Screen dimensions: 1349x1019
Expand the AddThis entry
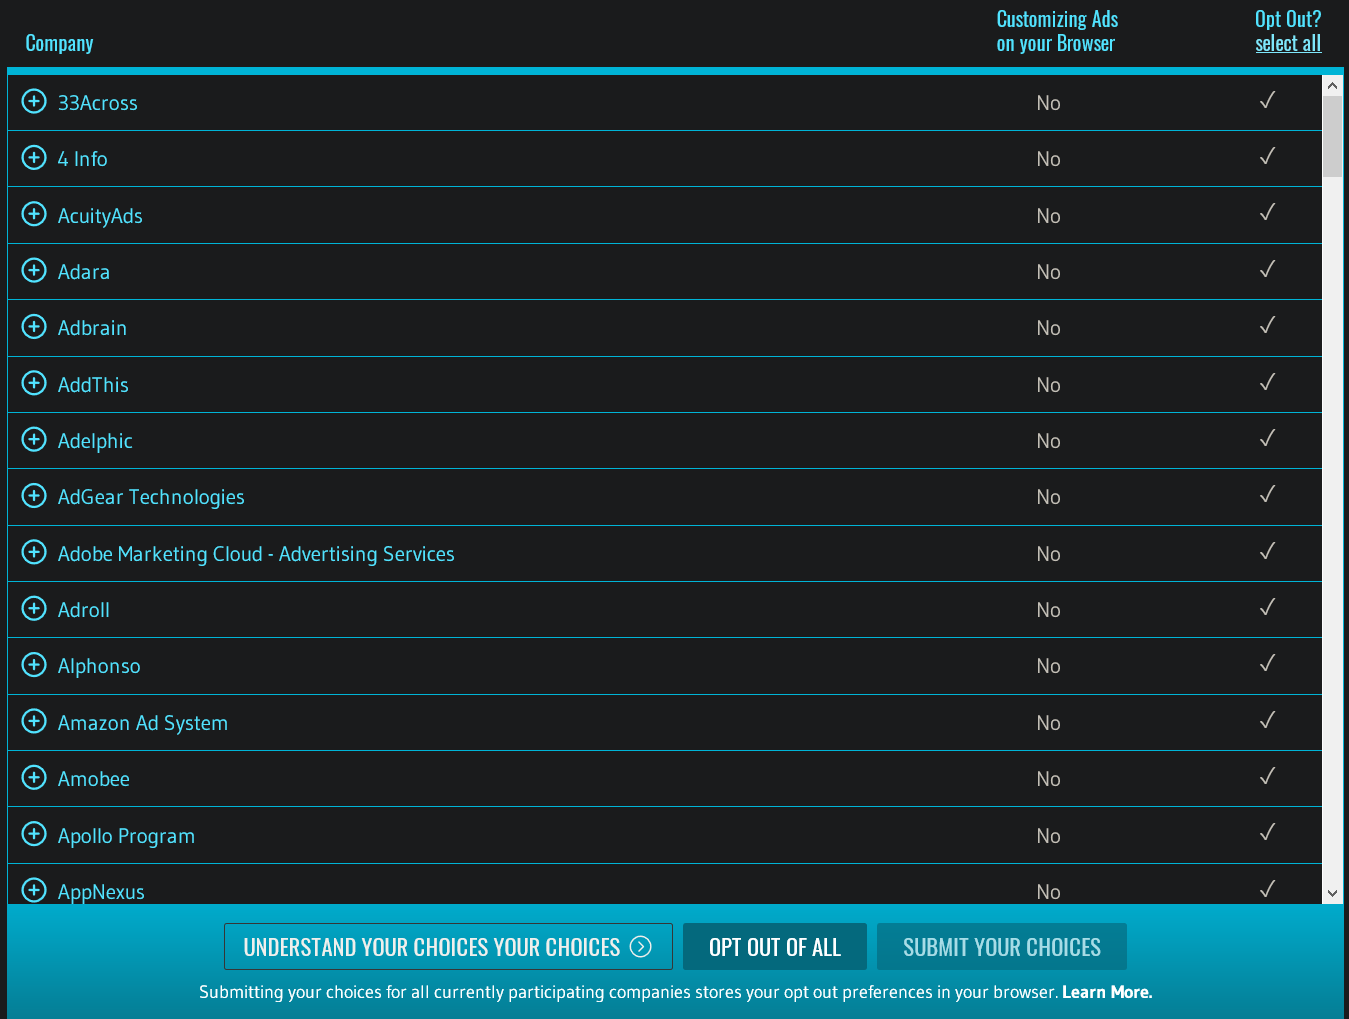(x=34, y=384)
